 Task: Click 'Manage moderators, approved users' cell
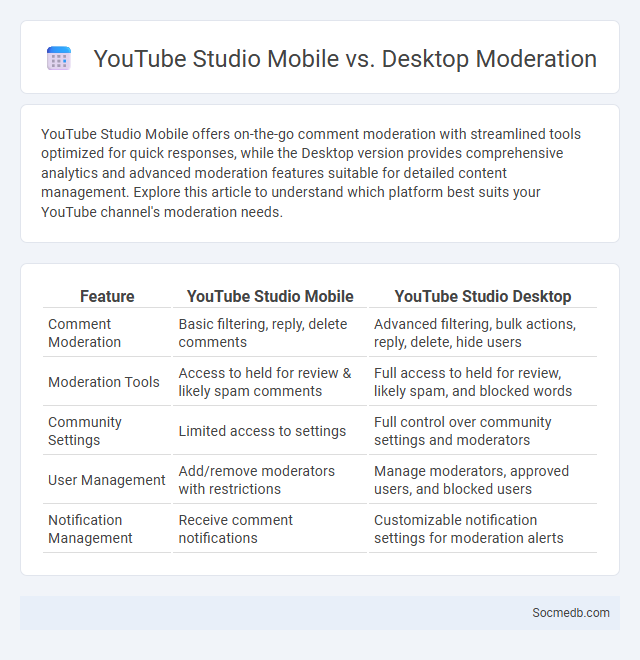tap(483, 480)
